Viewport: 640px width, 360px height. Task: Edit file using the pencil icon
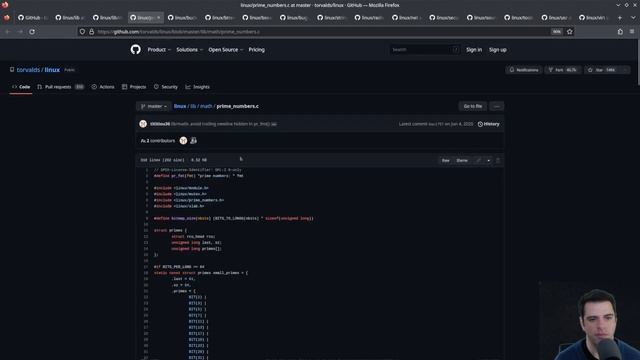(x=478, y=160)
